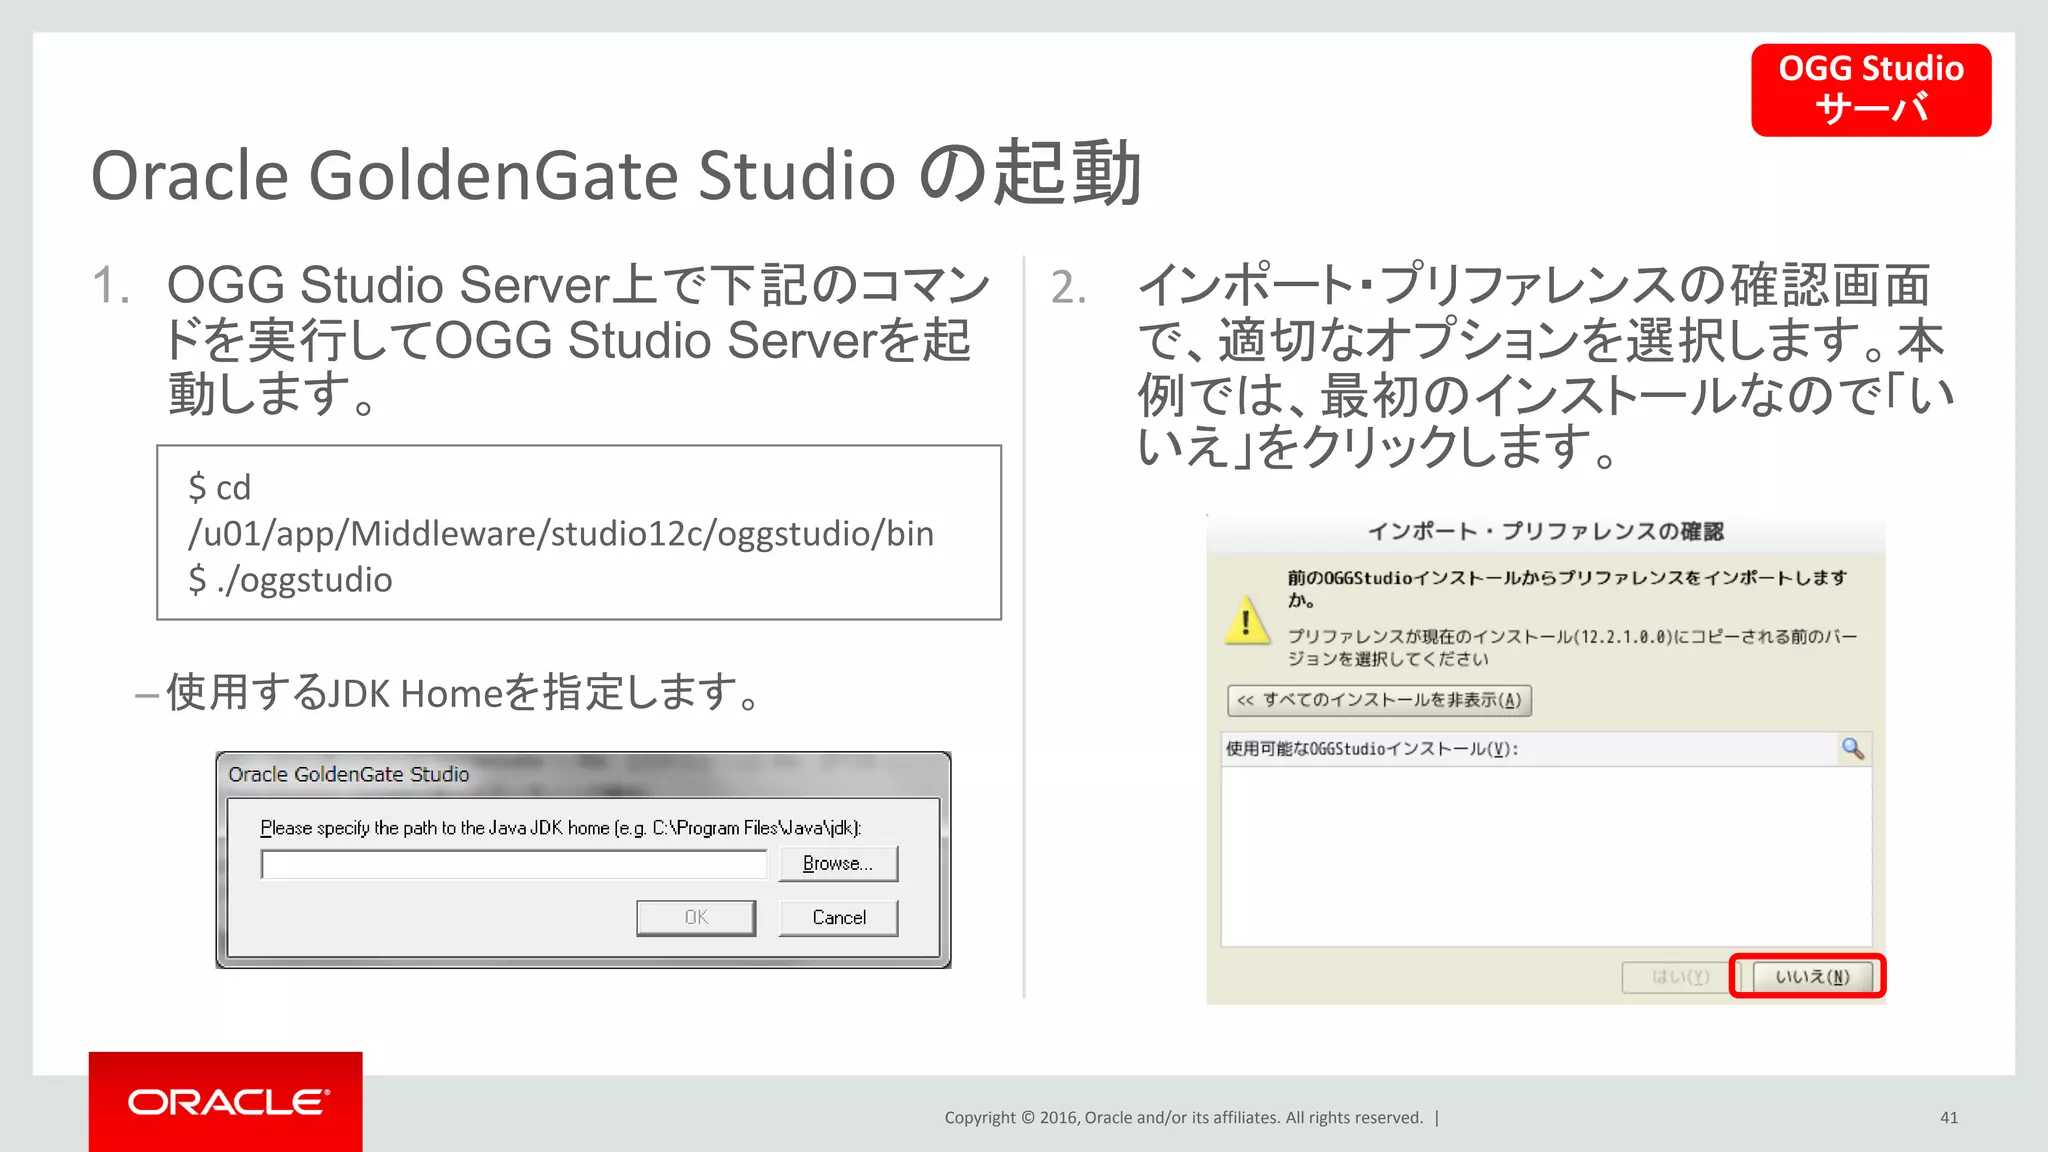The width and height of the screenshot is (2048, 1152).
Task: Click the page number 41
Action: click(x=1949, y=1118)
